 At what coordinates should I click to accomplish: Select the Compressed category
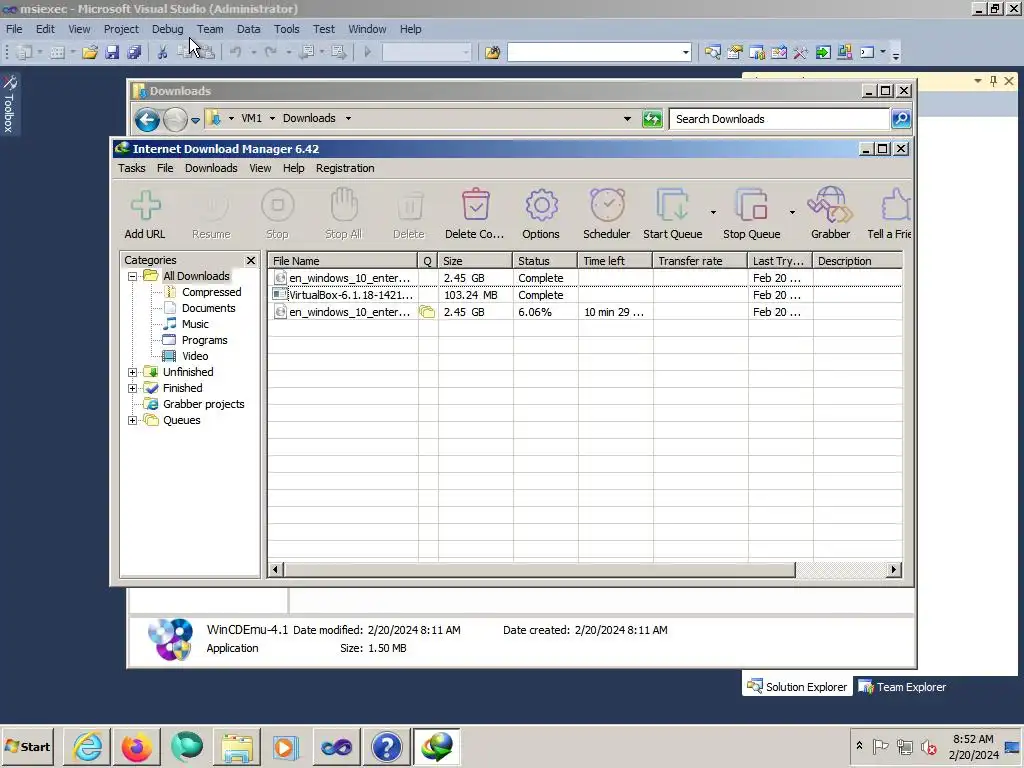(212, 292)
